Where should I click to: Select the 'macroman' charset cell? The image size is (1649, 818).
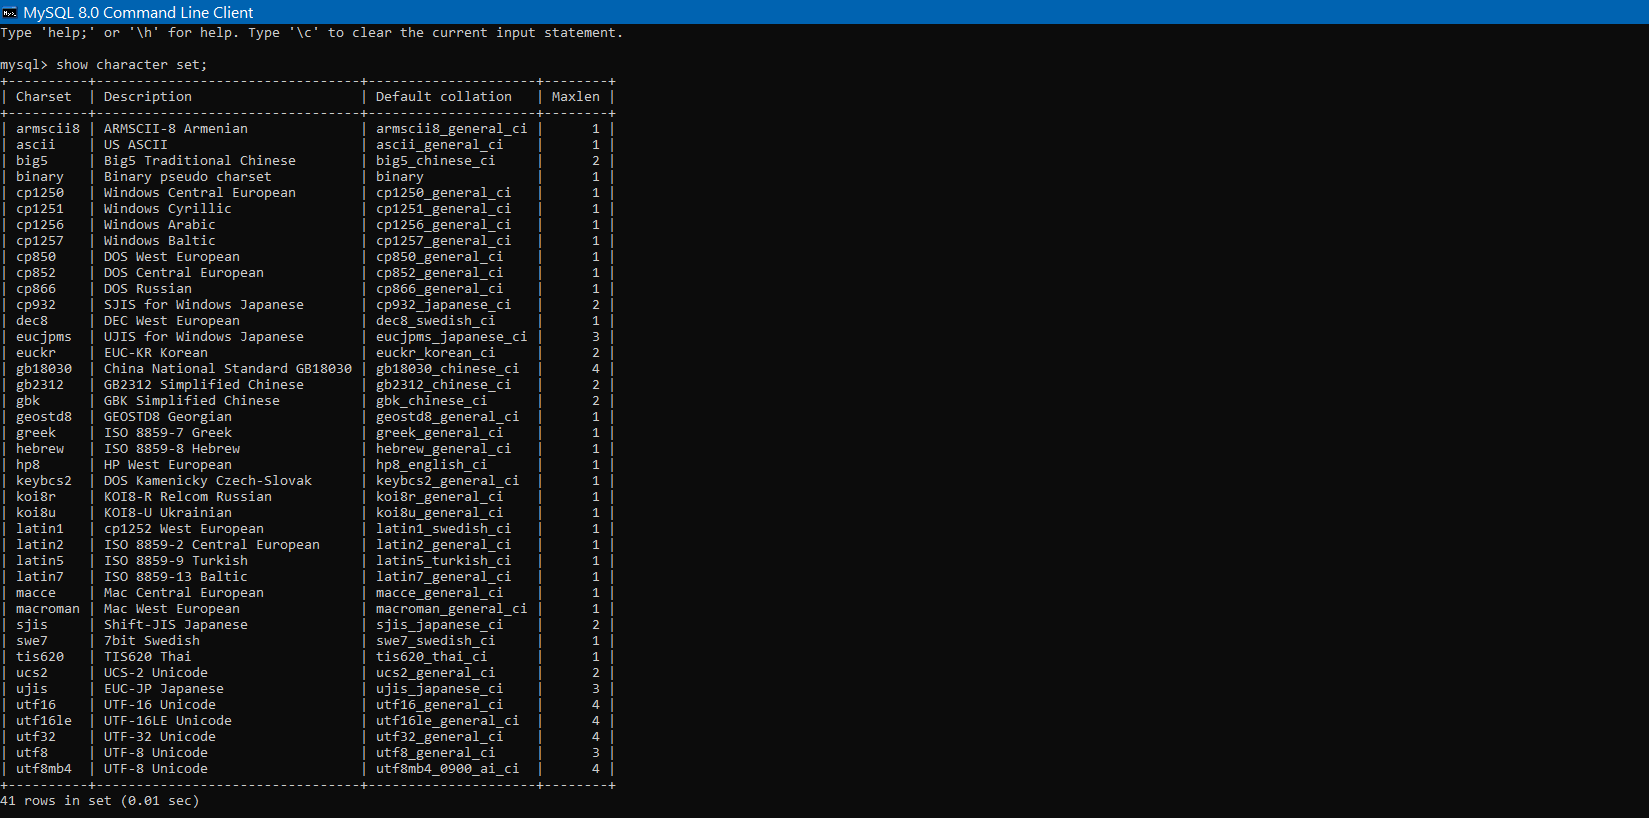(48, 609)
